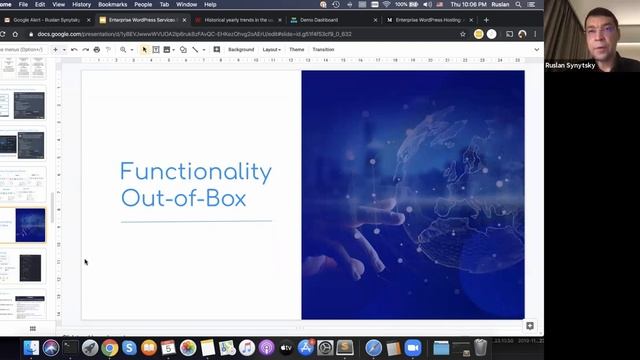Image resolution: width=640 pixels, height=360 pixels.
Task: Open Google Chrome from the dock
Action: click(109, 348)
